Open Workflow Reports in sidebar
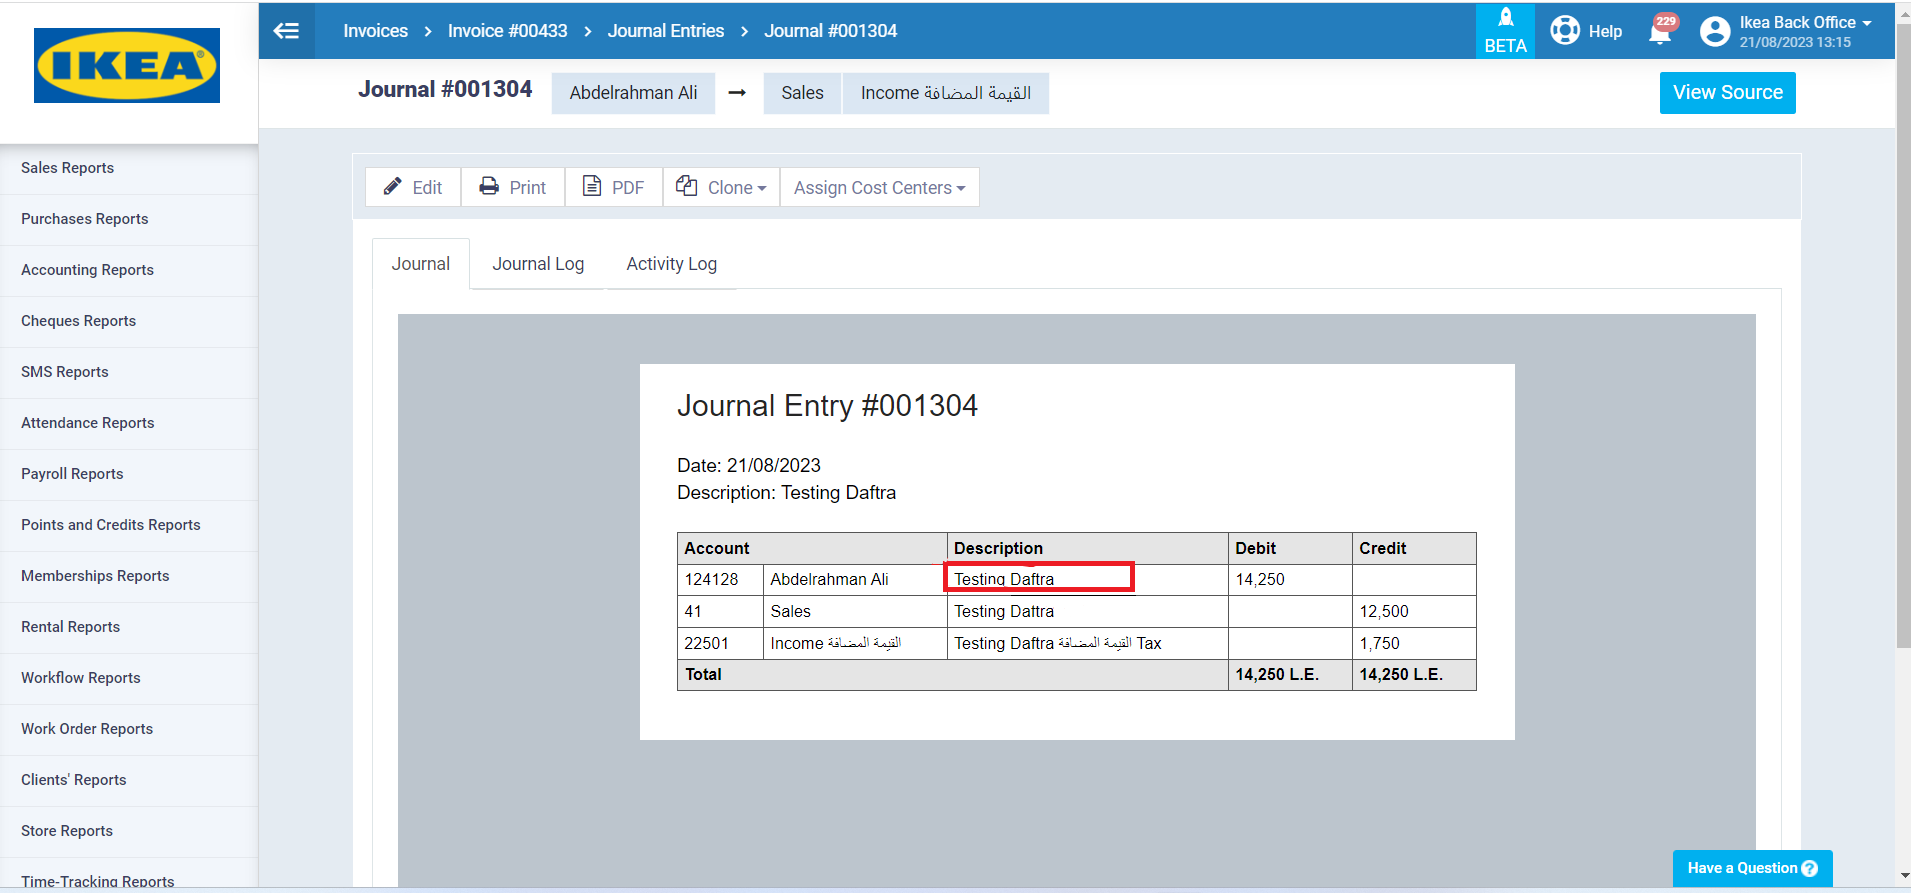1911x893 pixels. [129, 678]
